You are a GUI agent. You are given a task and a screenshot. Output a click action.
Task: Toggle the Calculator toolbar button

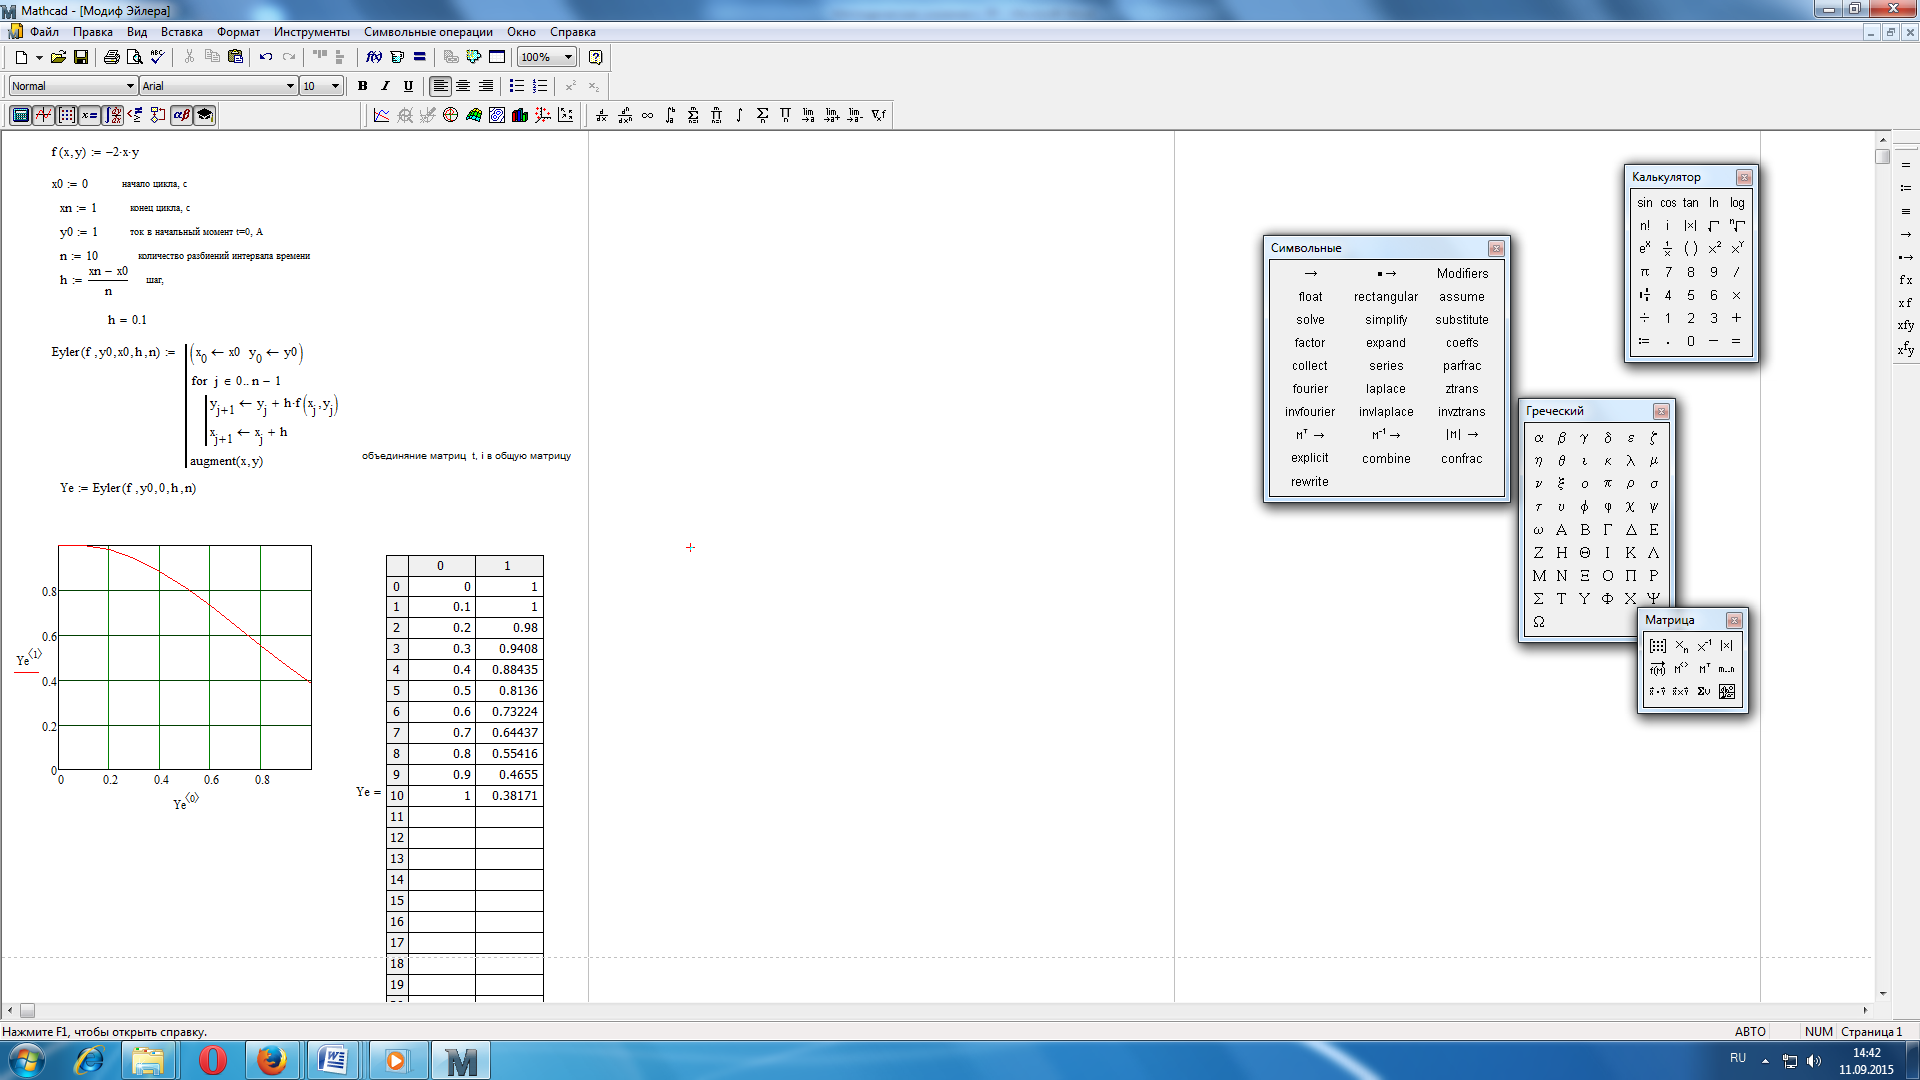(x=20, y=115)
